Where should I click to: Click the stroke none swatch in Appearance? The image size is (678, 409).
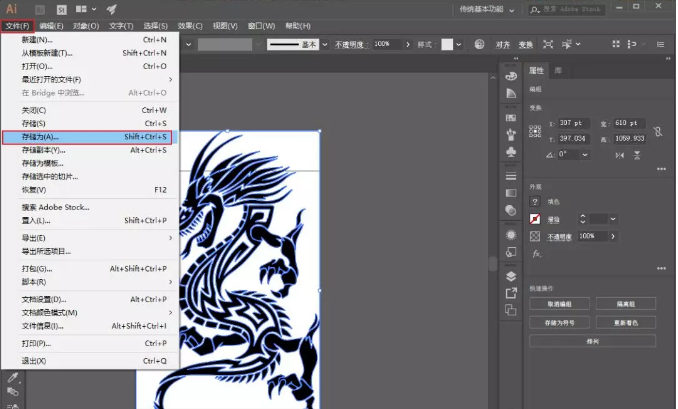(x=535, y=219)
